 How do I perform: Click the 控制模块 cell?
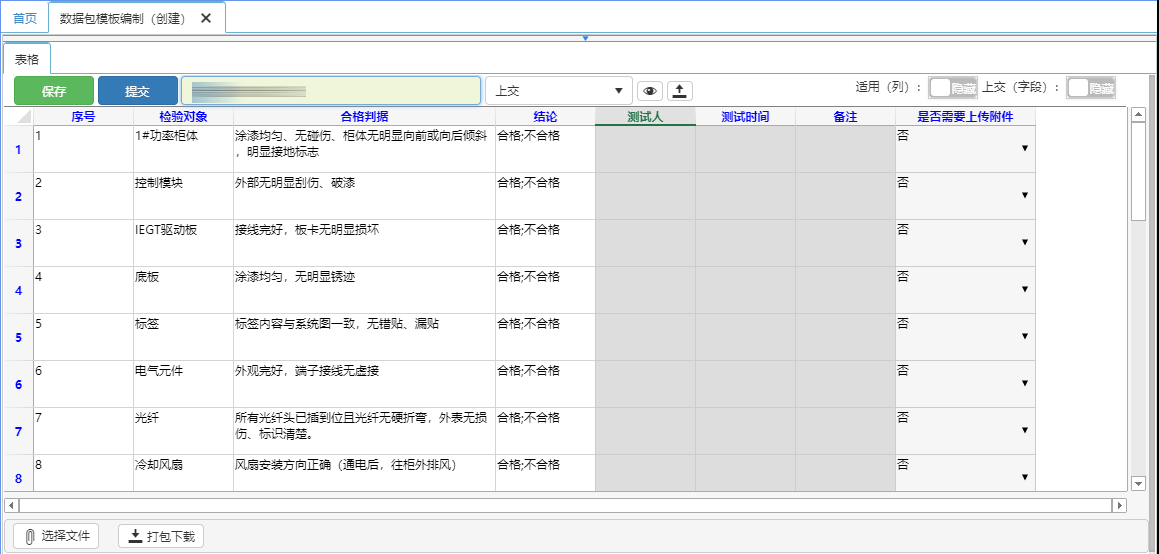click(183, 196)
